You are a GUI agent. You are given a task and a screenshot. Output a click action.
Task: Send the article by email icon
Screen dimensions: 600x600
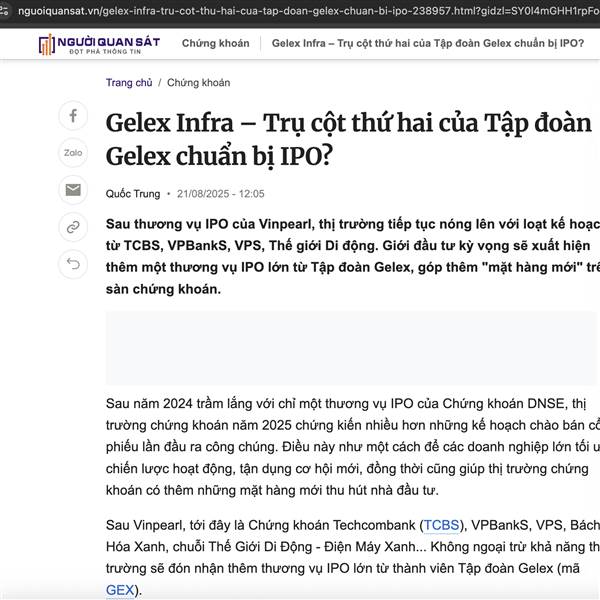(73, 190)
